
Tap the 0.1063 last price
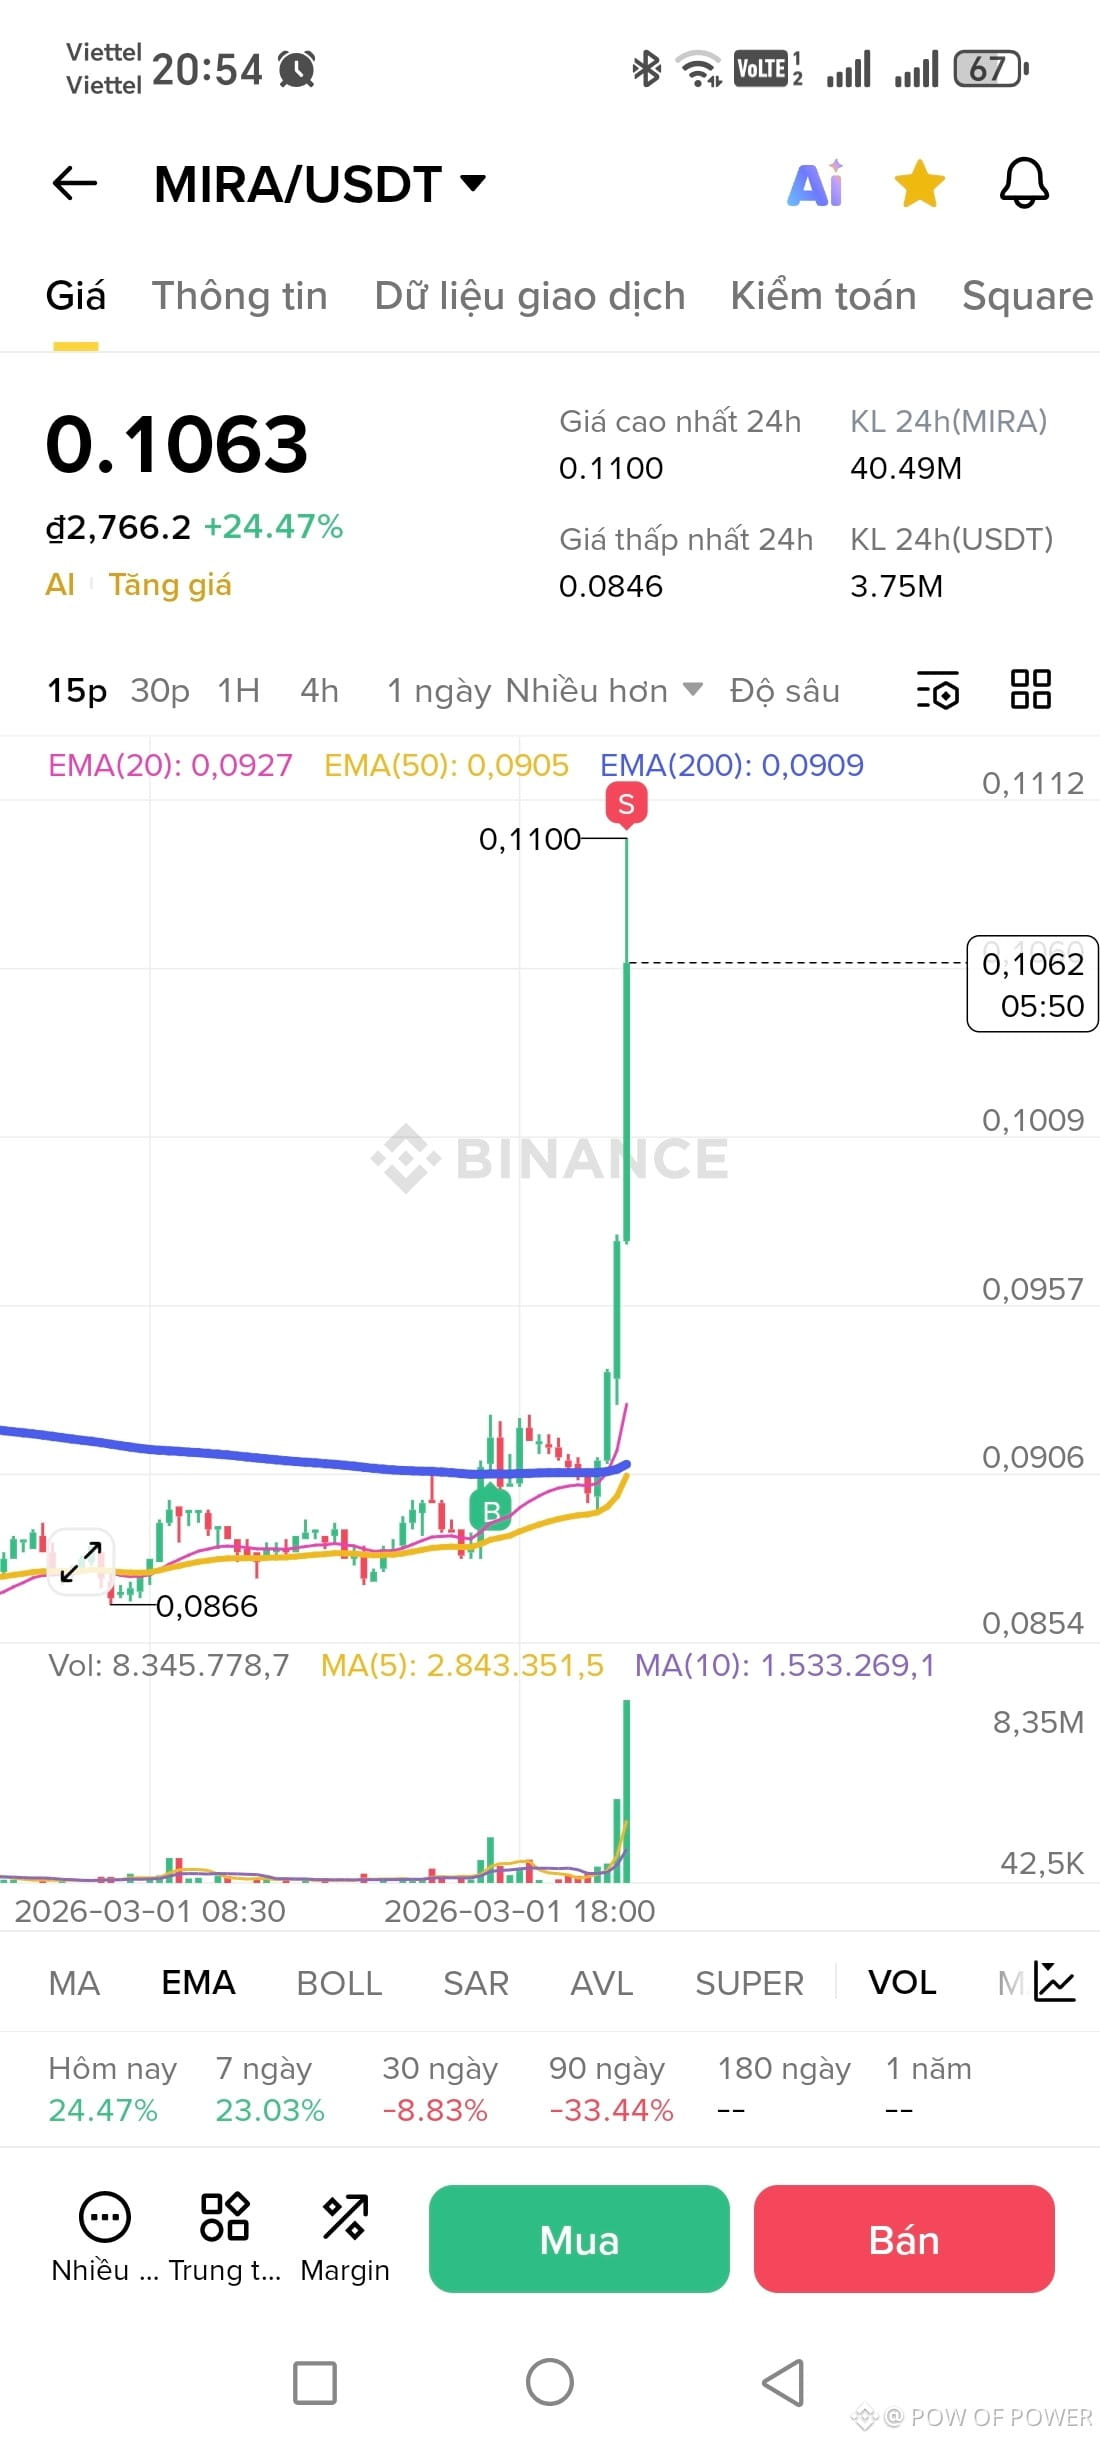pos(177,444)
